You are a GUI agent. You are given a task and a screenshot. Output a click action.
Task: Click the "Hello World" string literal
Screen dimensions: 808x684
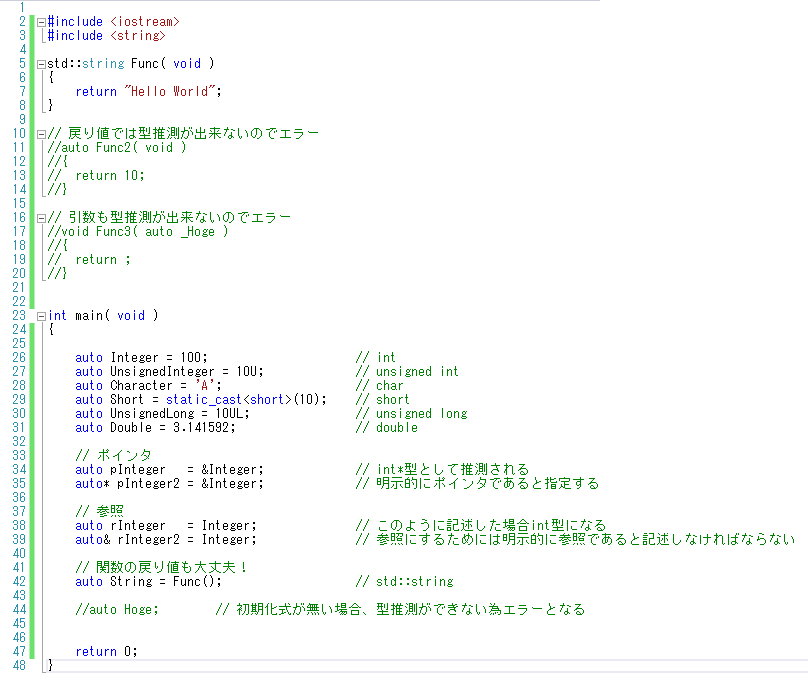pyautogui.click(x=170, y=91)
